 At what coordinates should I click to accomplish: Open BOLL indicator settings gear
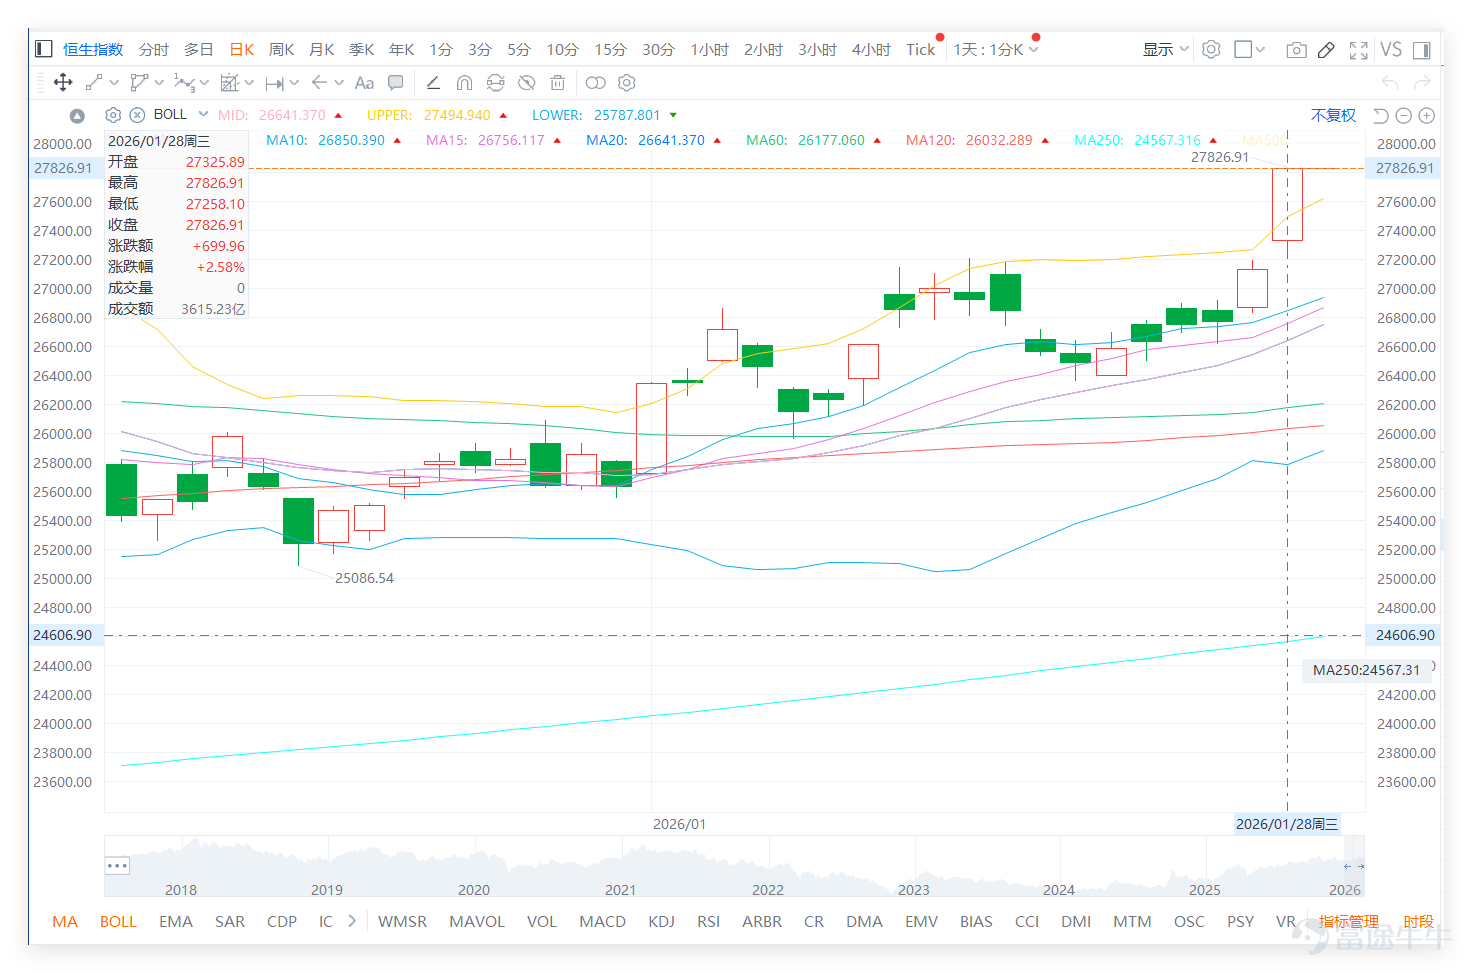click(x=113, y=115)
